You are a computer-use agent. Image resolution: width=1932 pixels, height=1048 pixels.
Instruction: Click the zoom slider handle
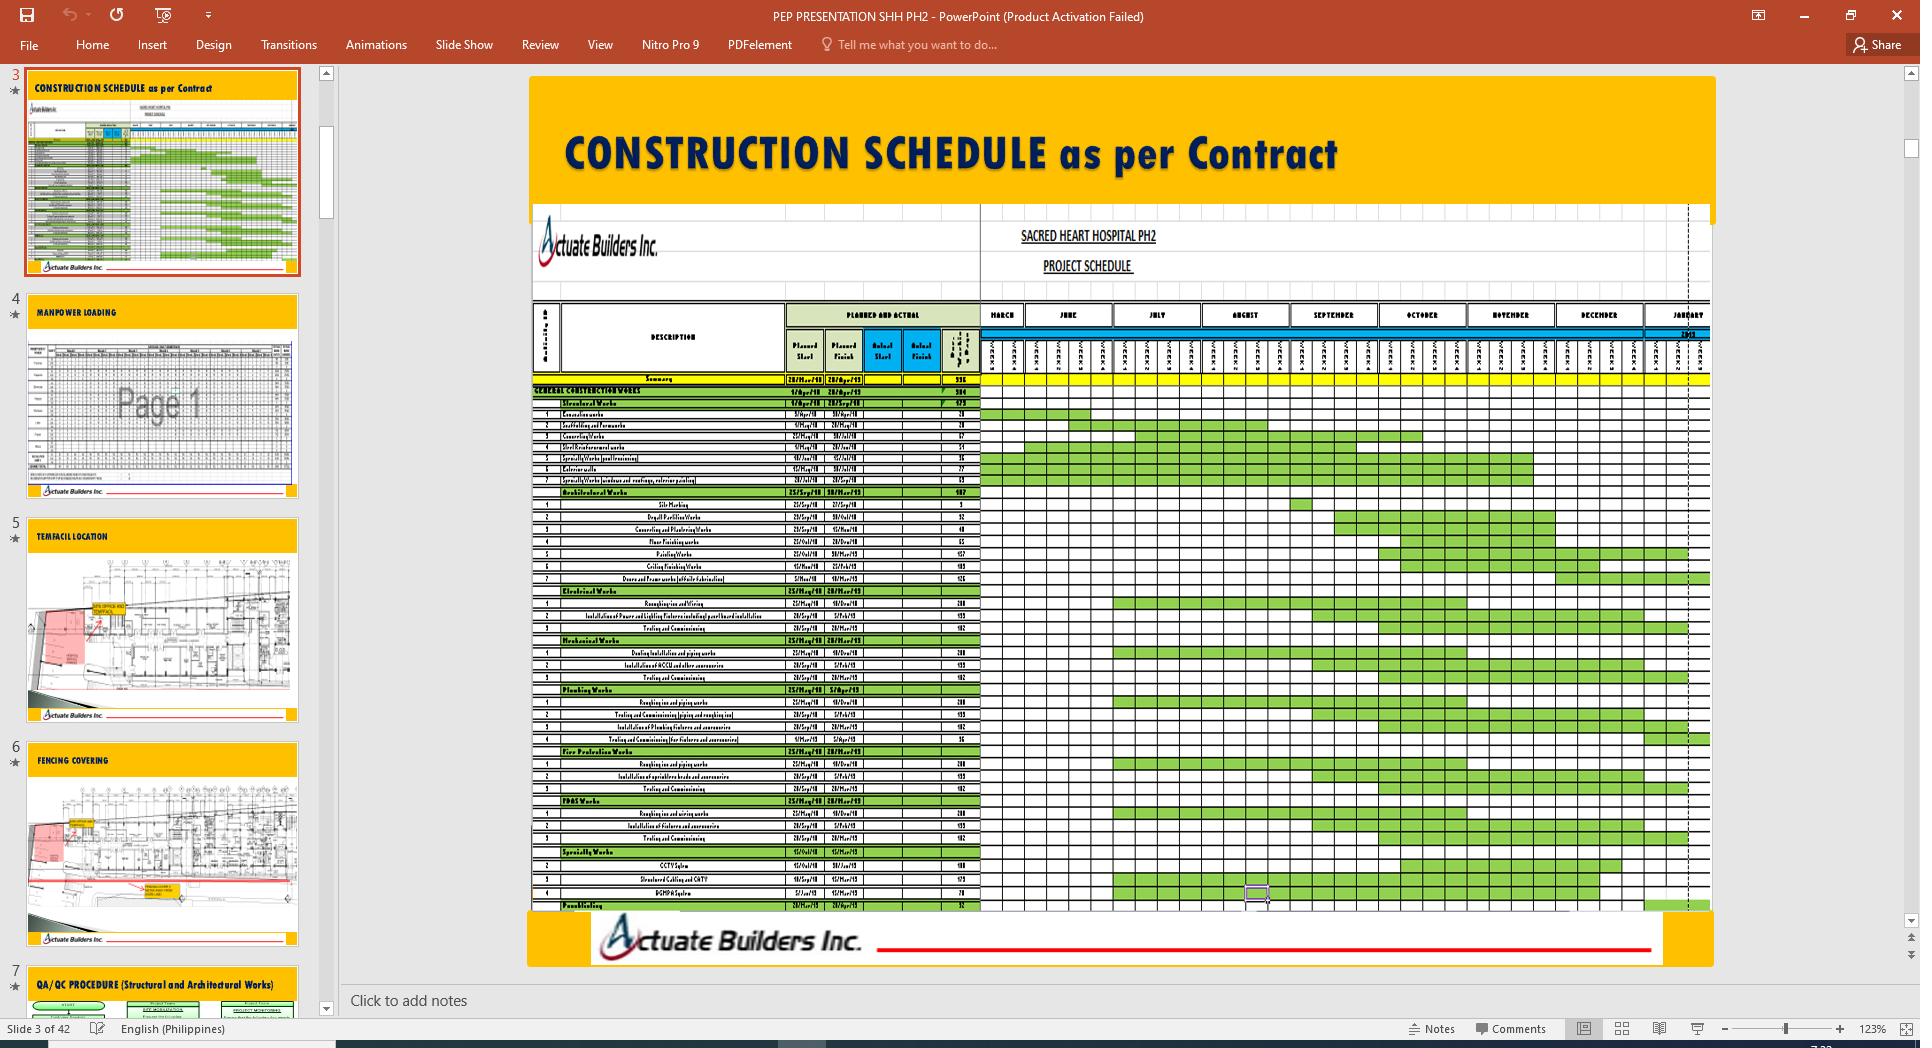pos(1785,1029)
